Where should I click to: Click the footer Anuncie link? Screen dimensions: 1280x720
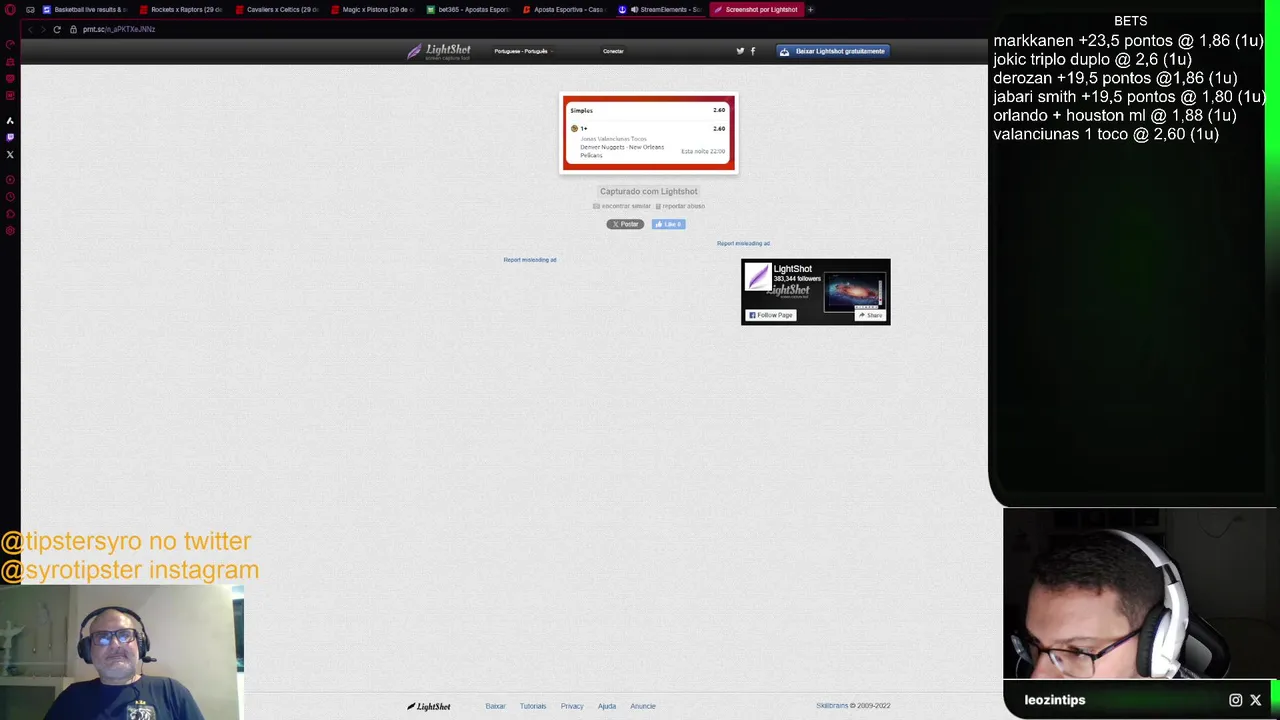643,706
